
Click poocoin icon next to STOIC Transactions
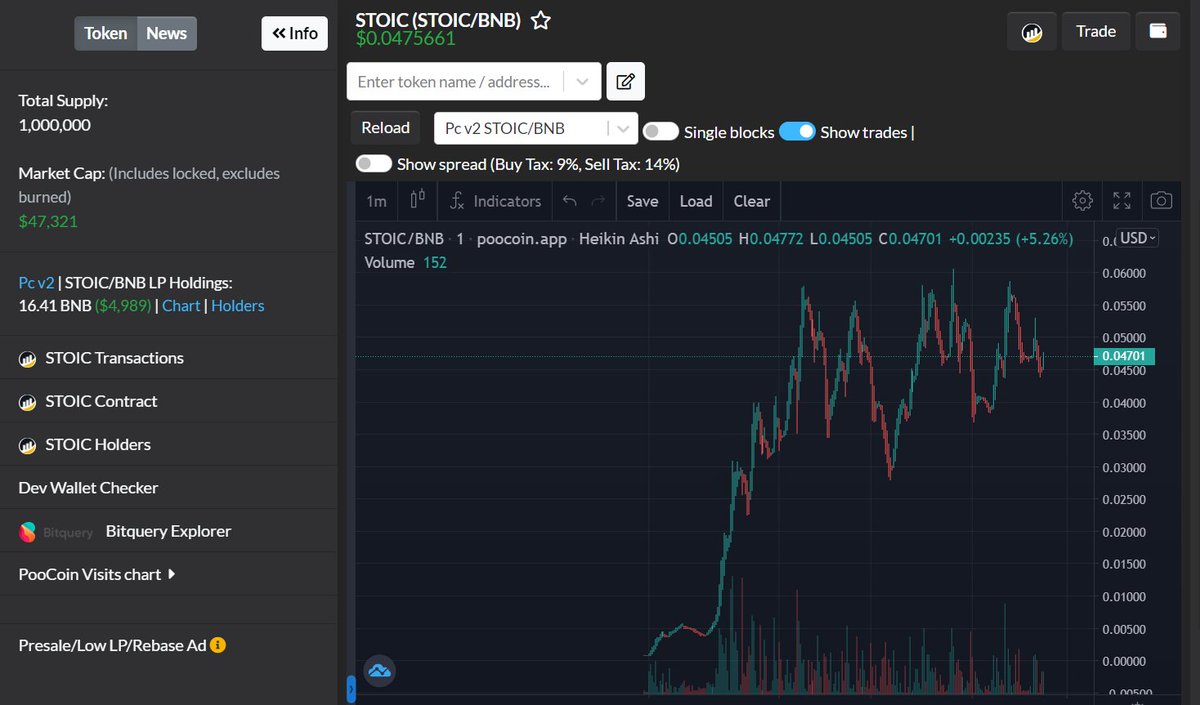coord(28,359)
